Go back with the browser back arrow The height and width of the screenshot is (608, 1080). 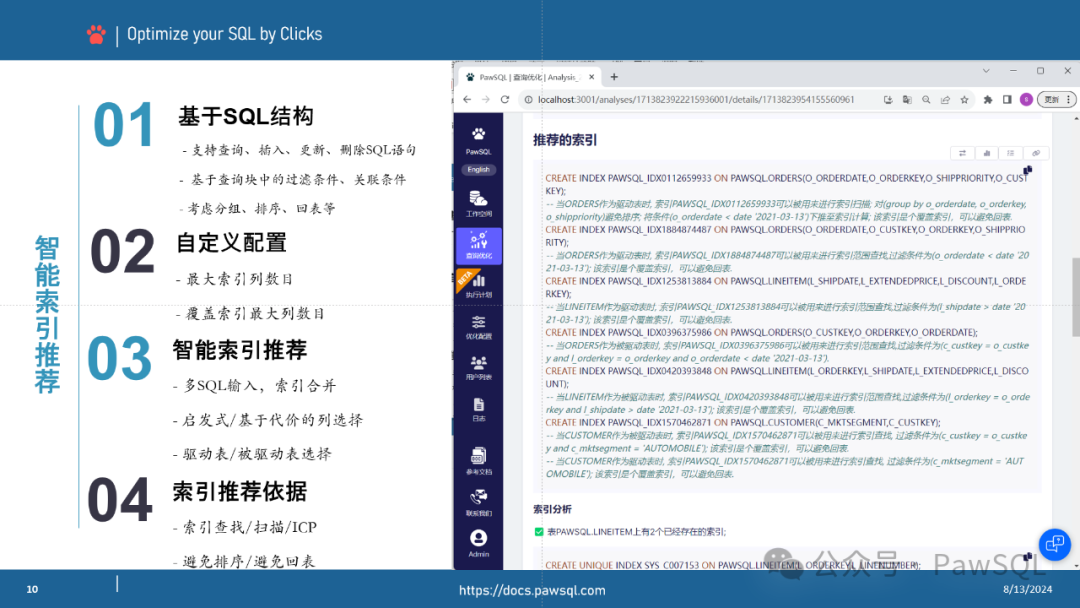click(x=467, y=99)
